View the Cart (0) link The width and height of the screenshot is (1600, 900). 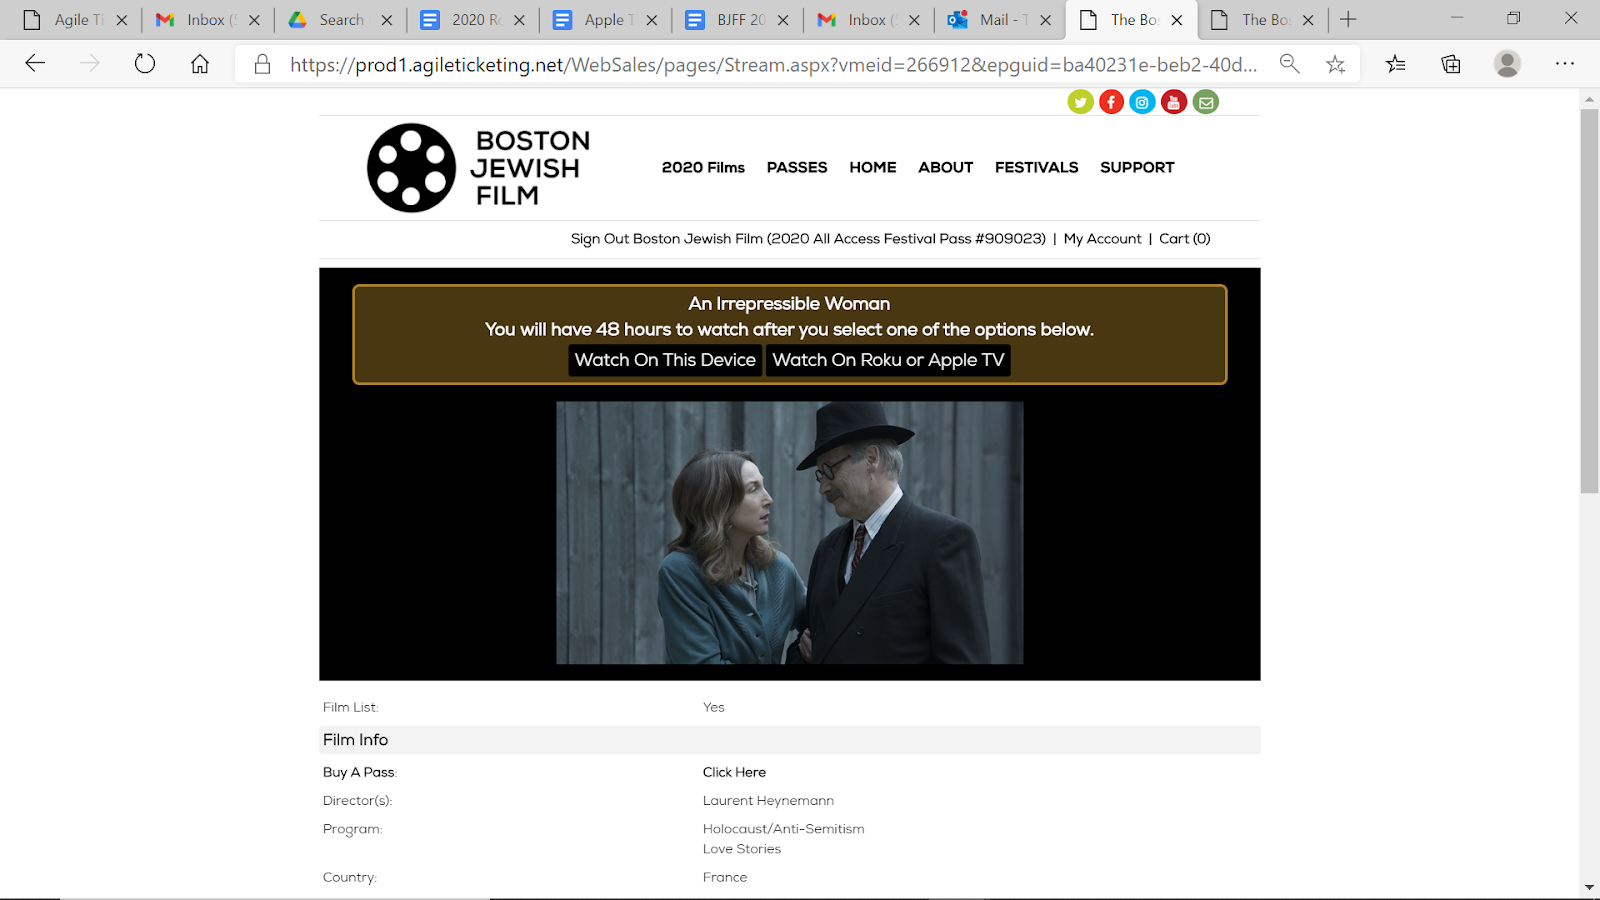[x=1185, y=239]
